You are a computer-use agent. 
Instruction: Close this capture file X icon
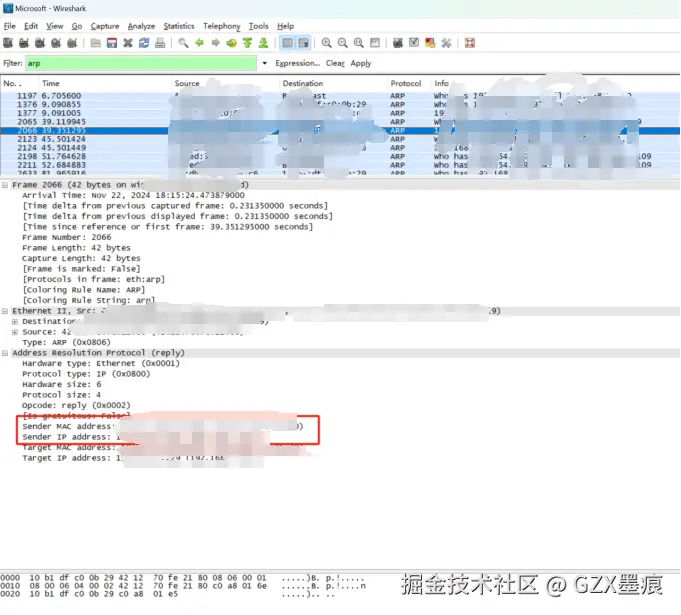point(128,43)
